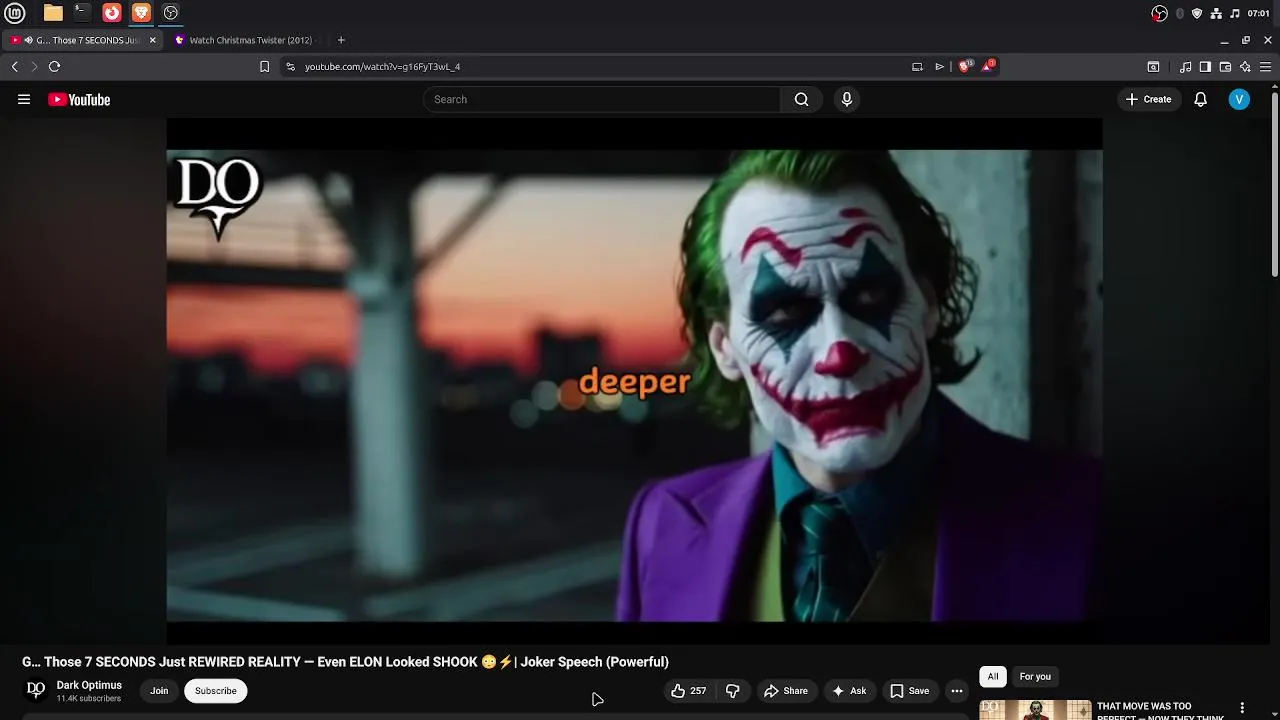Open the Firefox launcher in the panel

tap(112, 13)
